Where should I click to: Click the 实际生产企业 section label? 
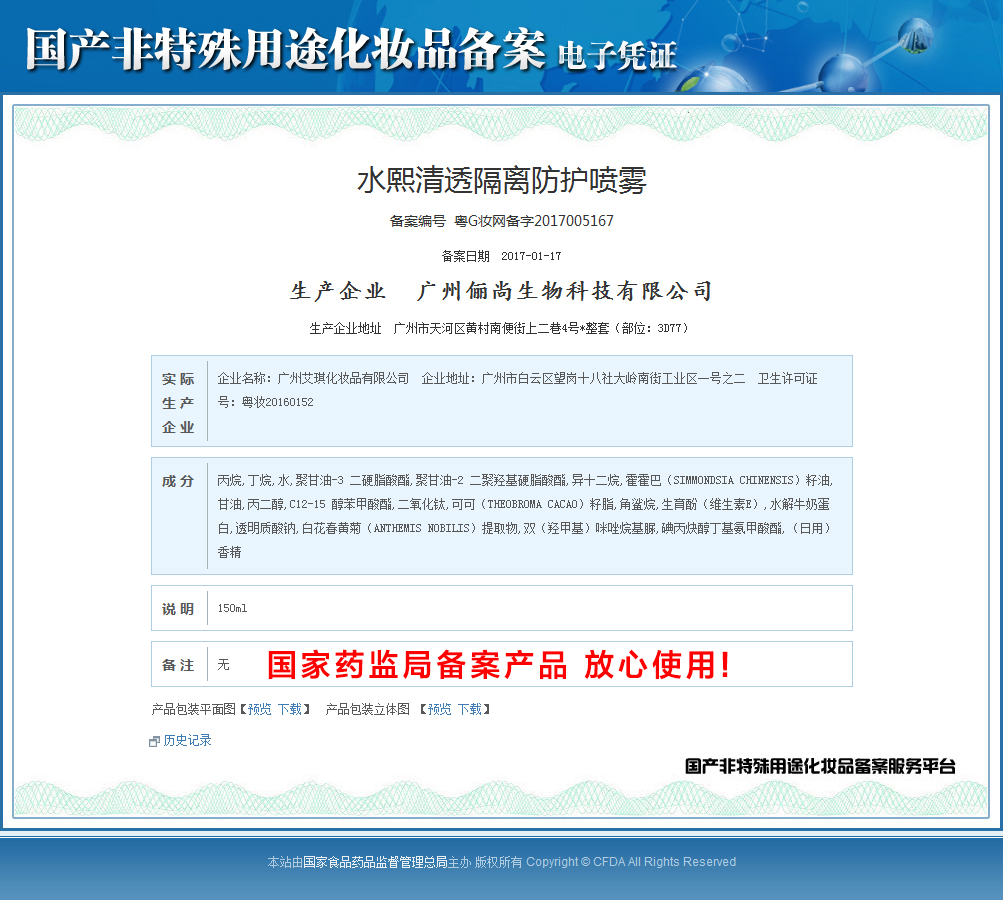click(x=178, y=403)
